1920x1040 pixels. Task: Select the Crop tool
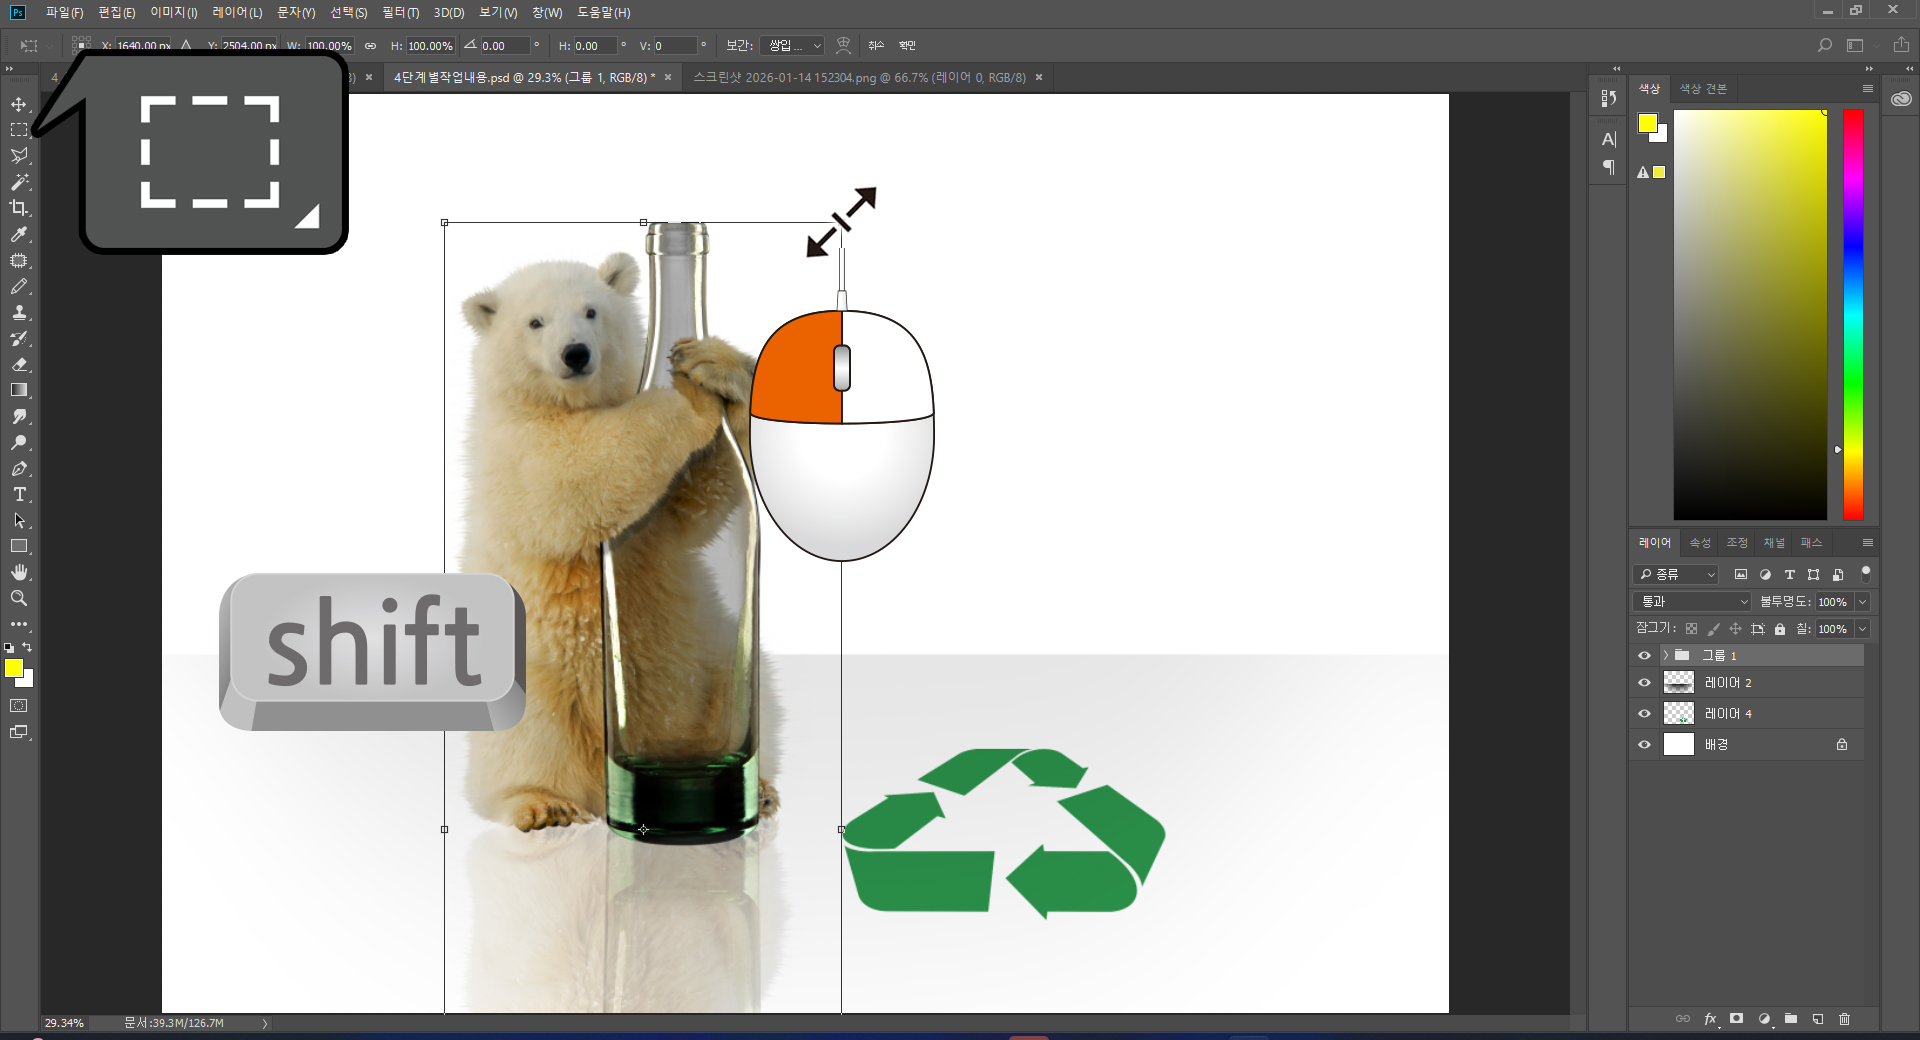(x=19, y=208)
